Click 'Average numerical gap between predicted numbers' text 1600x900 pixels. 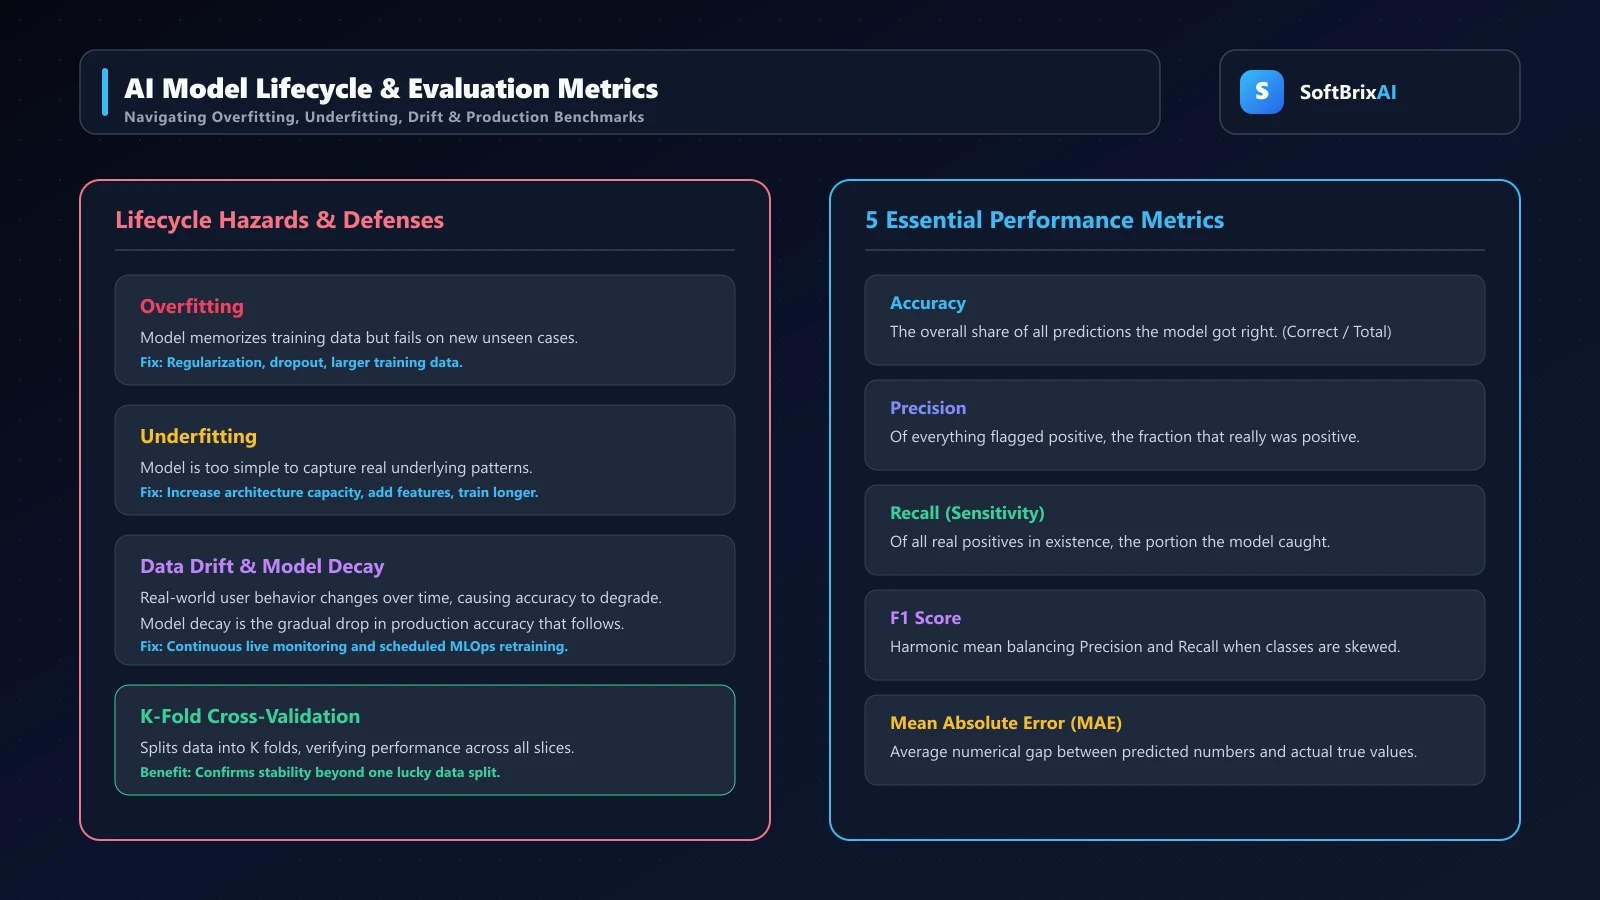coord(1153,752)
